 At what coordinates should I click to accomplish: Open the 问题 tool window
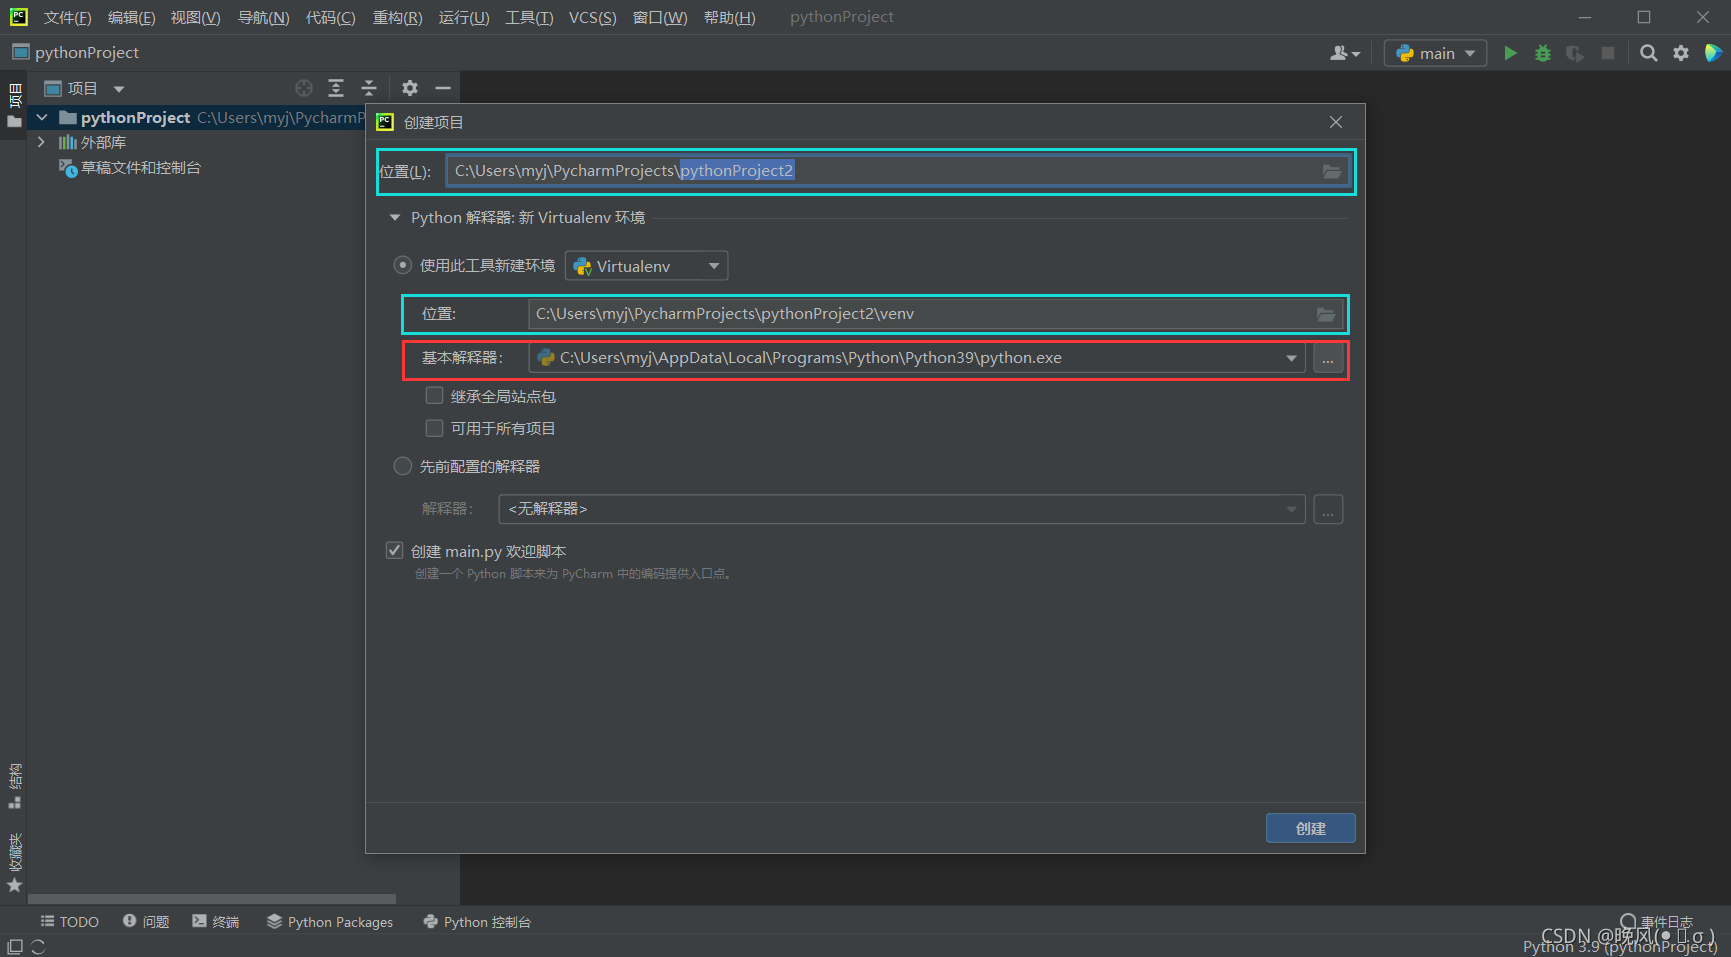coord(146,922)
